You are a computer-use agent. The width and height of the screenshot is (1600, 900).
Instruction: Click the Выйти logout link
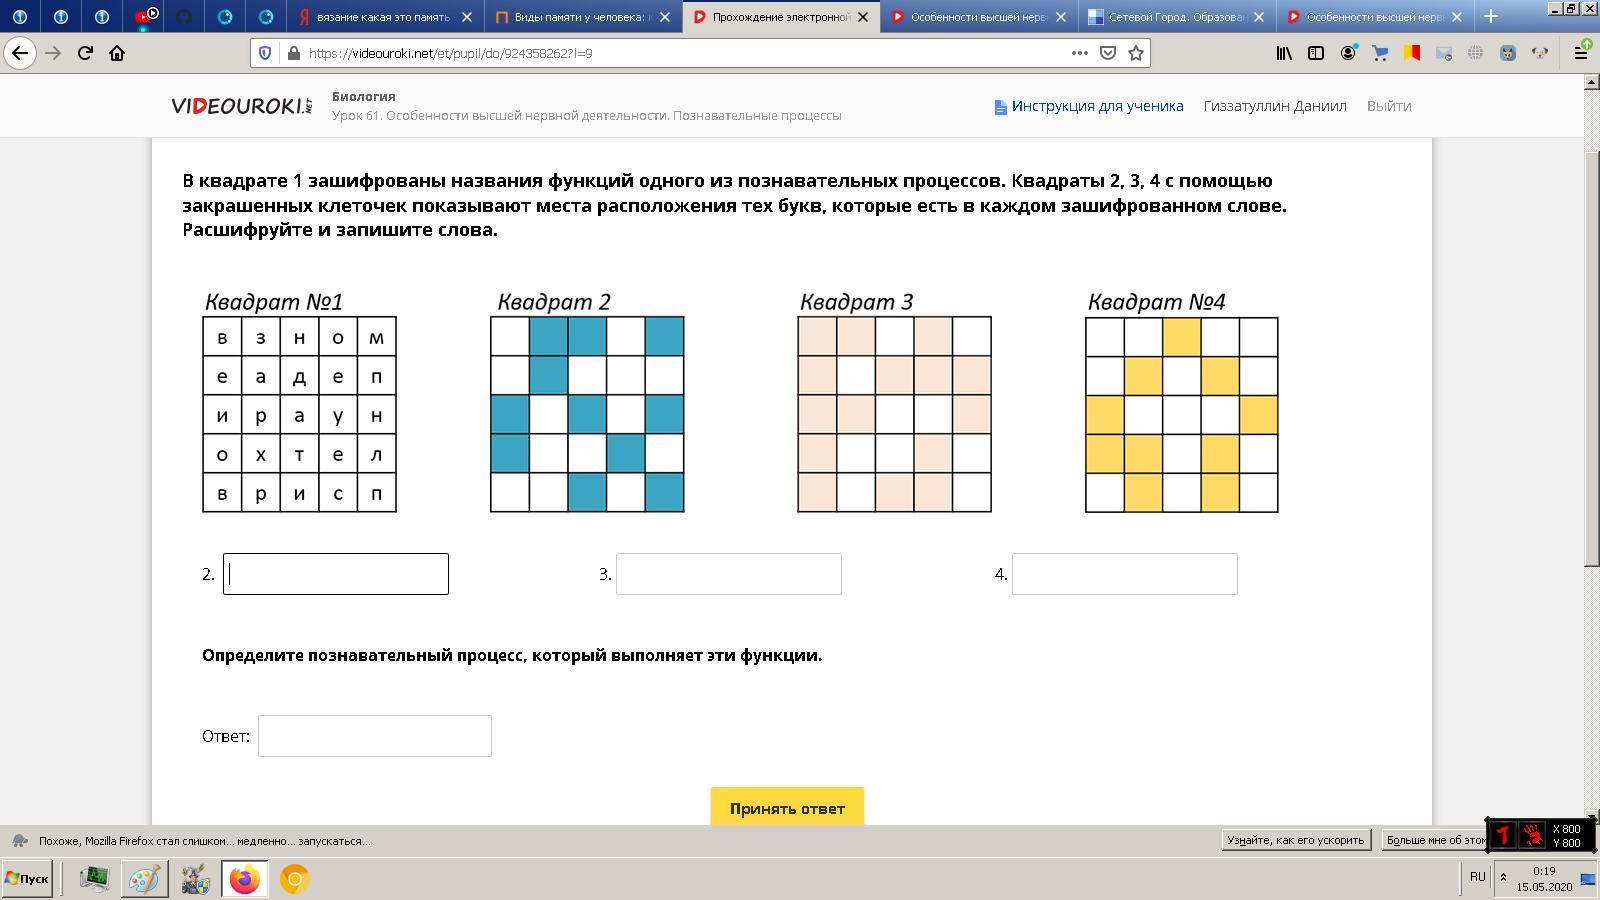(1389, 106)
